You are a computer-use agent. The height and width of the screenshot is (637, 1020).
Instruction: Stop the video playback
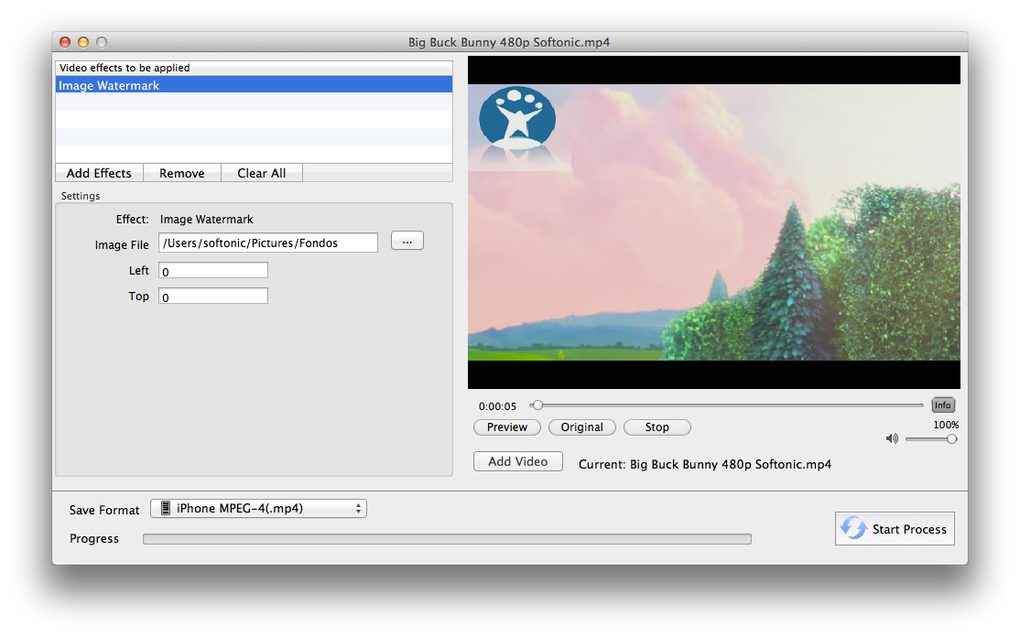[x=657, y=427]
